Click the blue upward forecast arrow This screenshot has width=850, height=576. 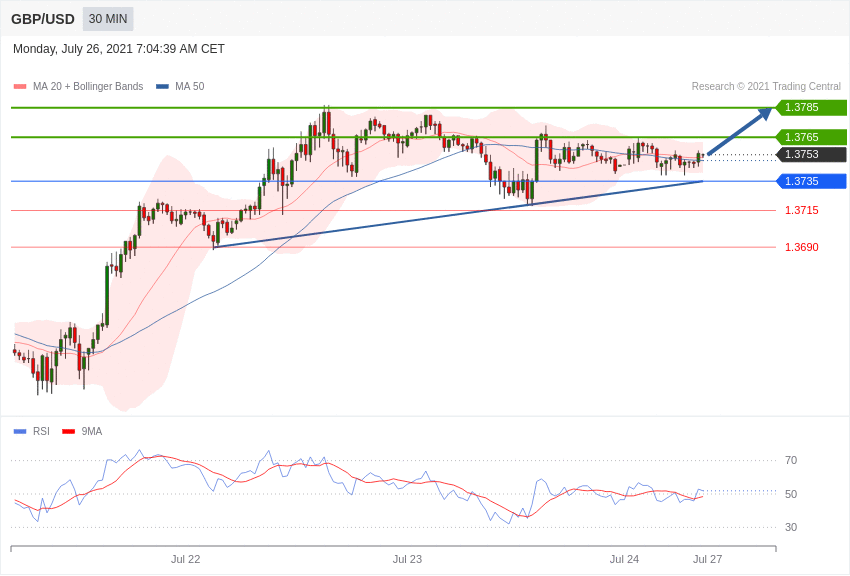click(x=740, y=131)
